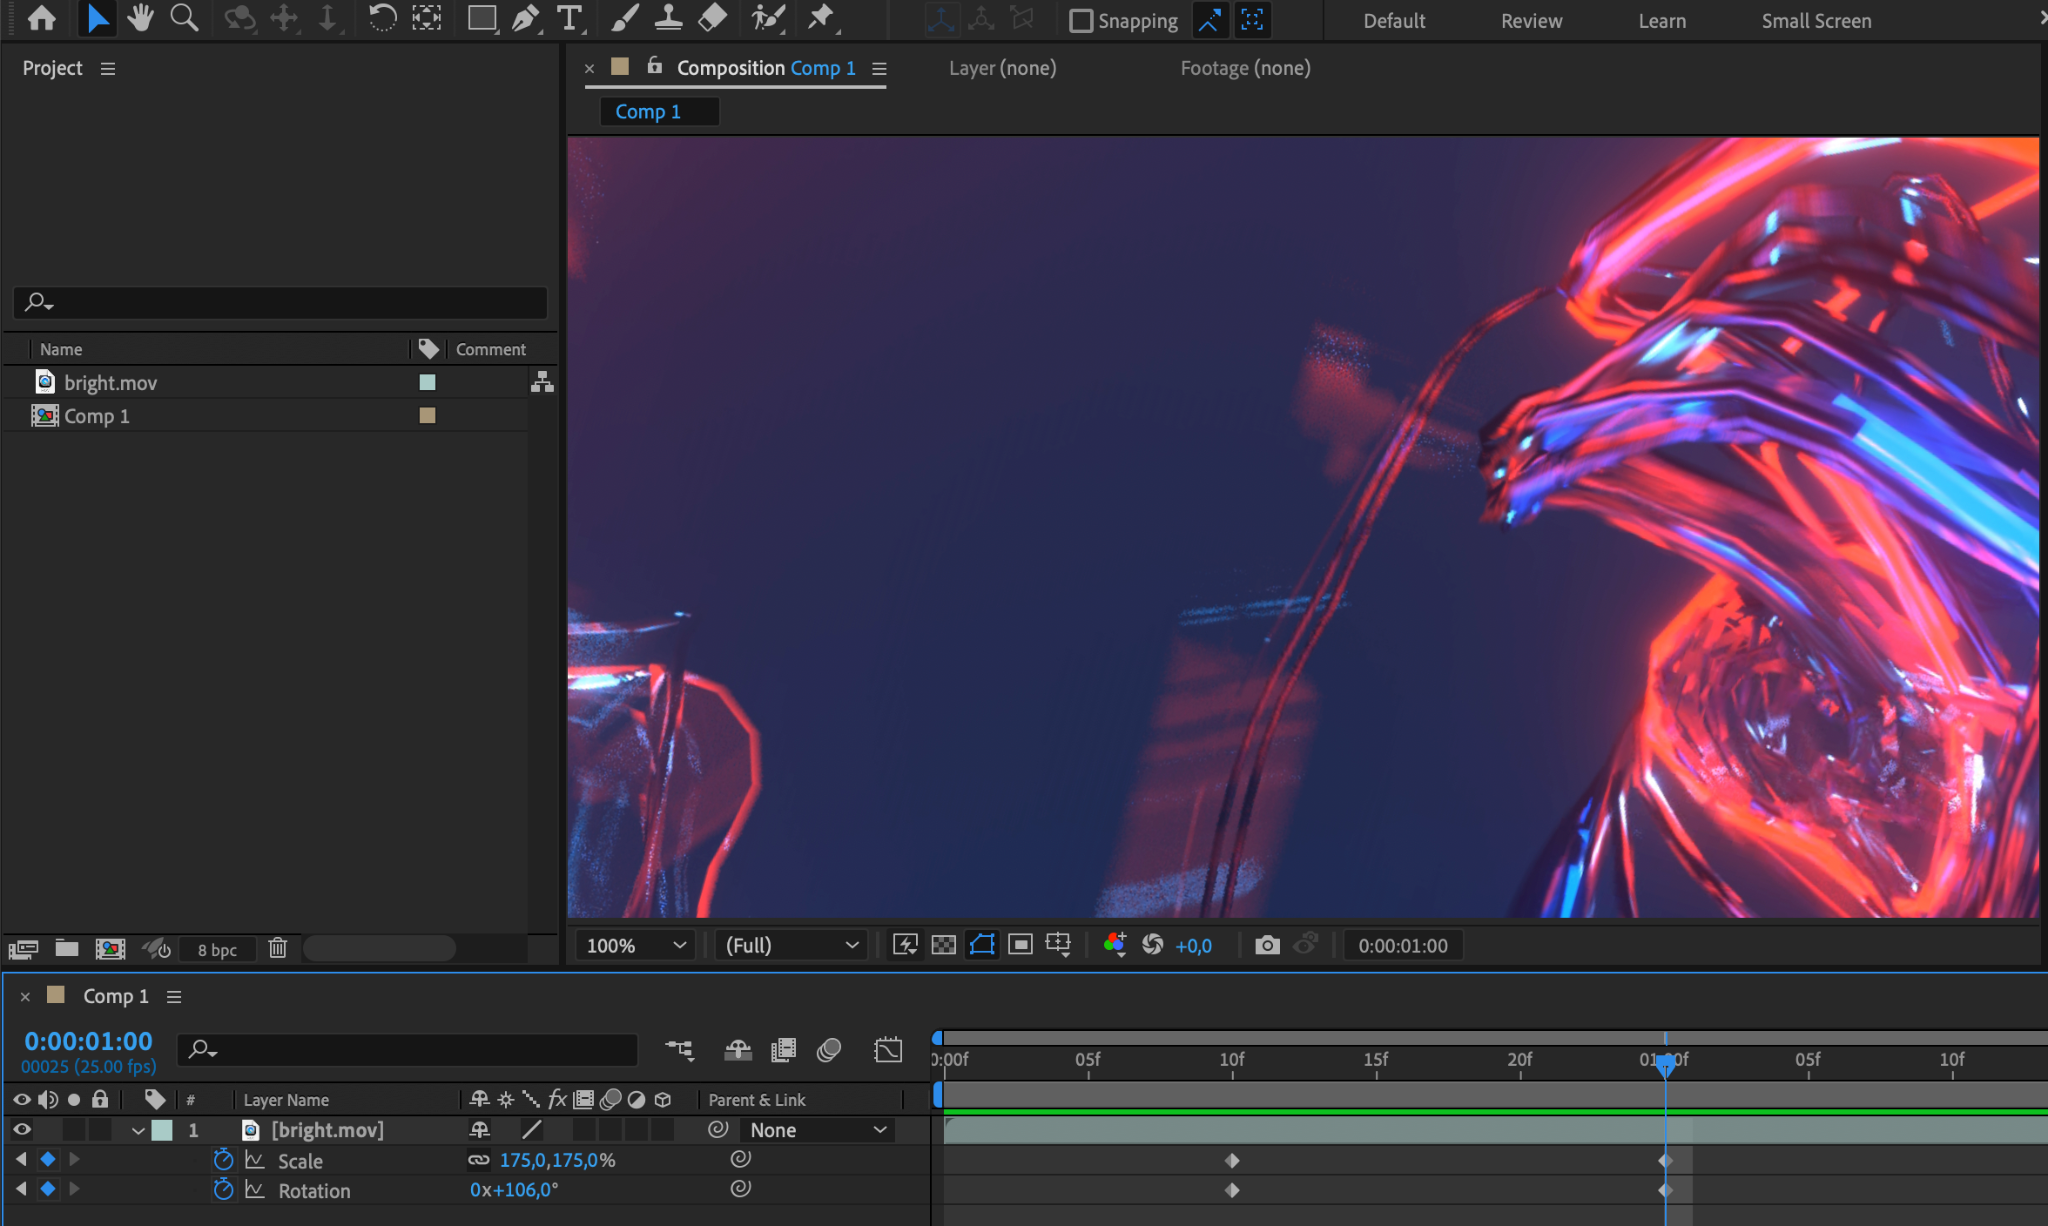Switch to the Layer (none) tab
The width and height of the screenshot is (2048, 1226).
click(x=1002, y=68)
